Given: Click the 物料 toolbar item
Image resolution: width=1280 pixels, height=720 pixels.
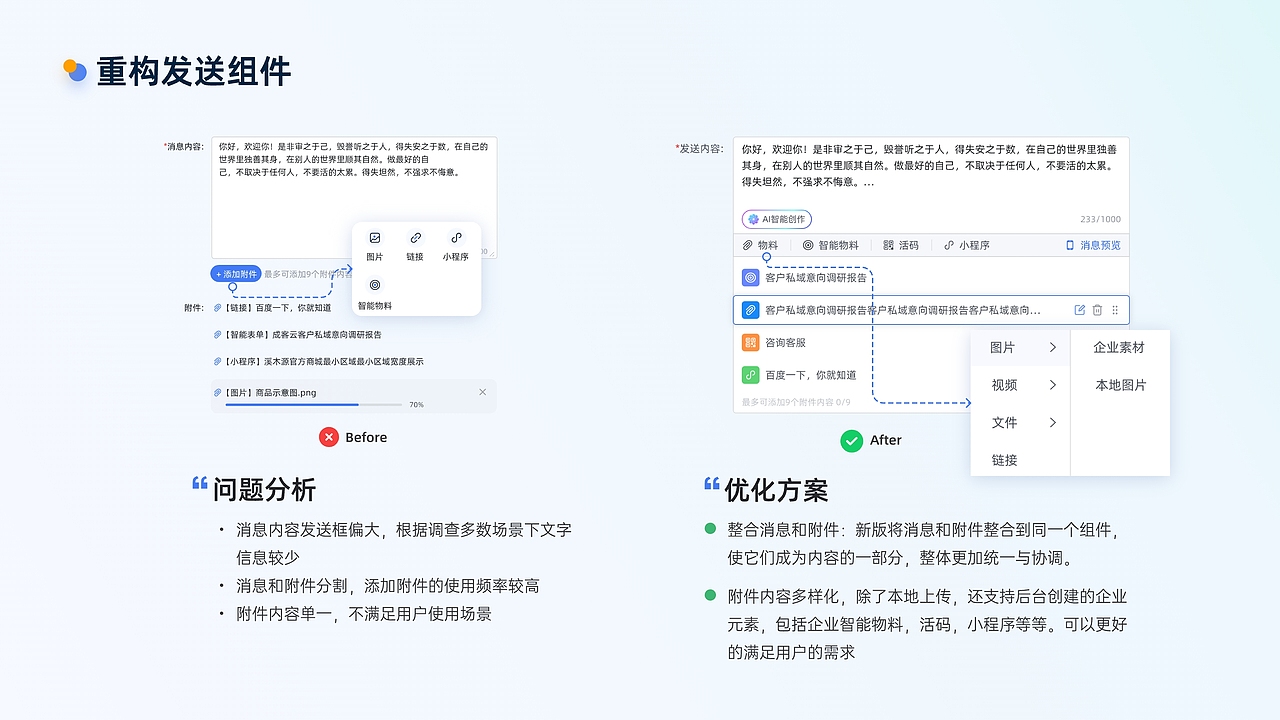Looking at the screenshot, I should point(760,245).
